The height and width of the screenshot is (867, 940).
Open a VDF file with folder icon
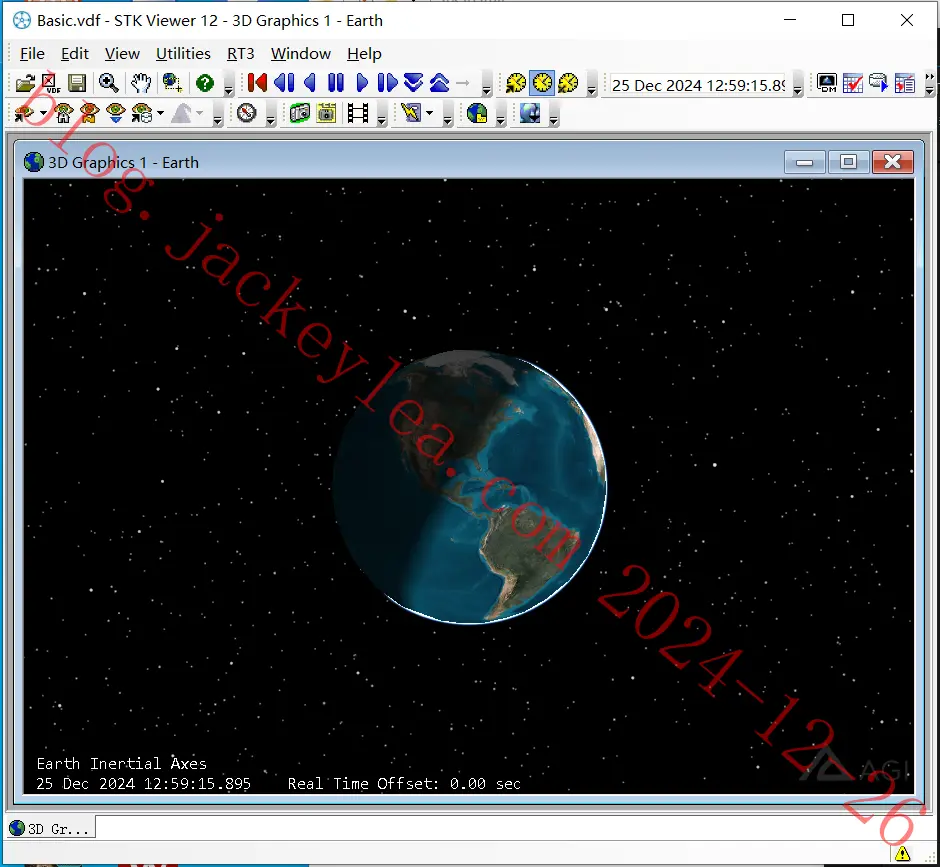tap(25, 83)
